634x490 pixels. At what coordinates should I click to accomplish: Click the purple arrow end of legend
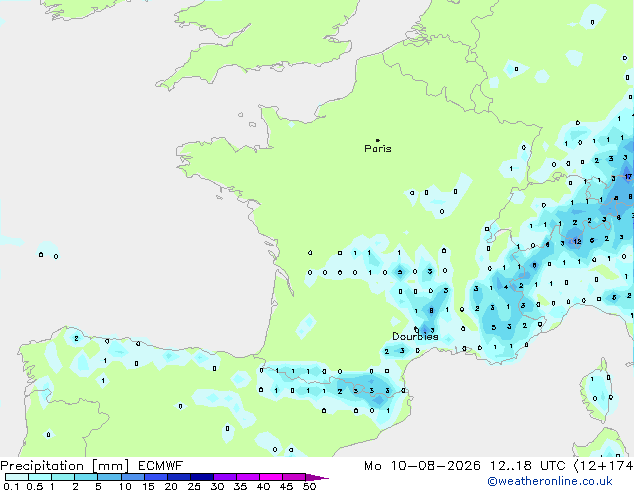click(x=317, y=477)
